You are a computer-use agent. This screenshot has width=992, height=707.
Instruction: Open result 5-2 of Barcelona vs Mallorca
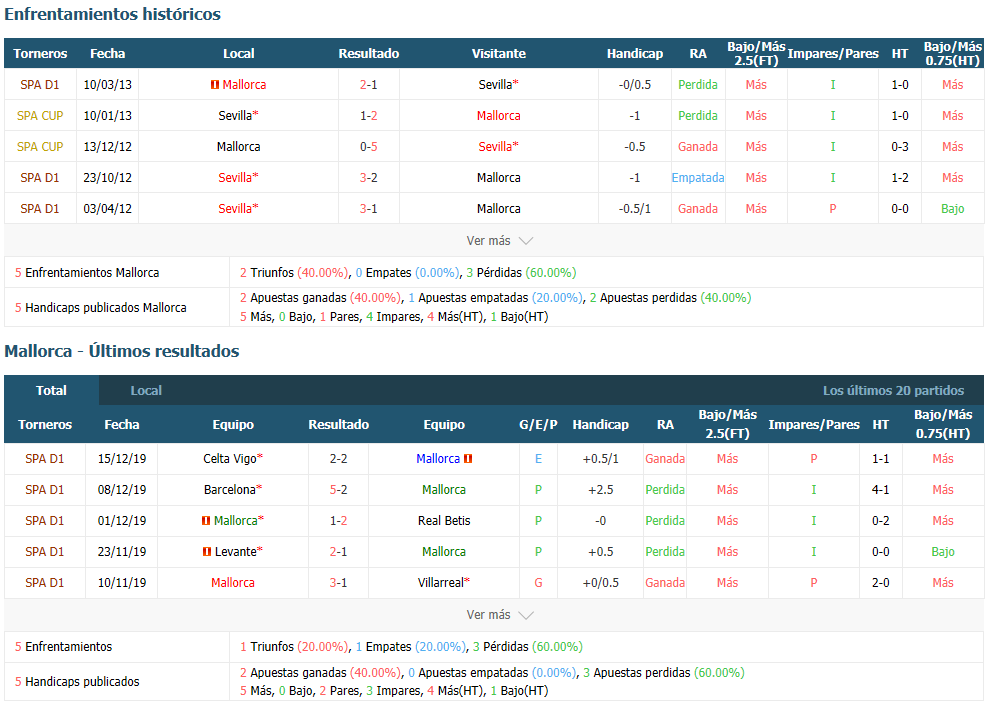(x=338, y=489)
